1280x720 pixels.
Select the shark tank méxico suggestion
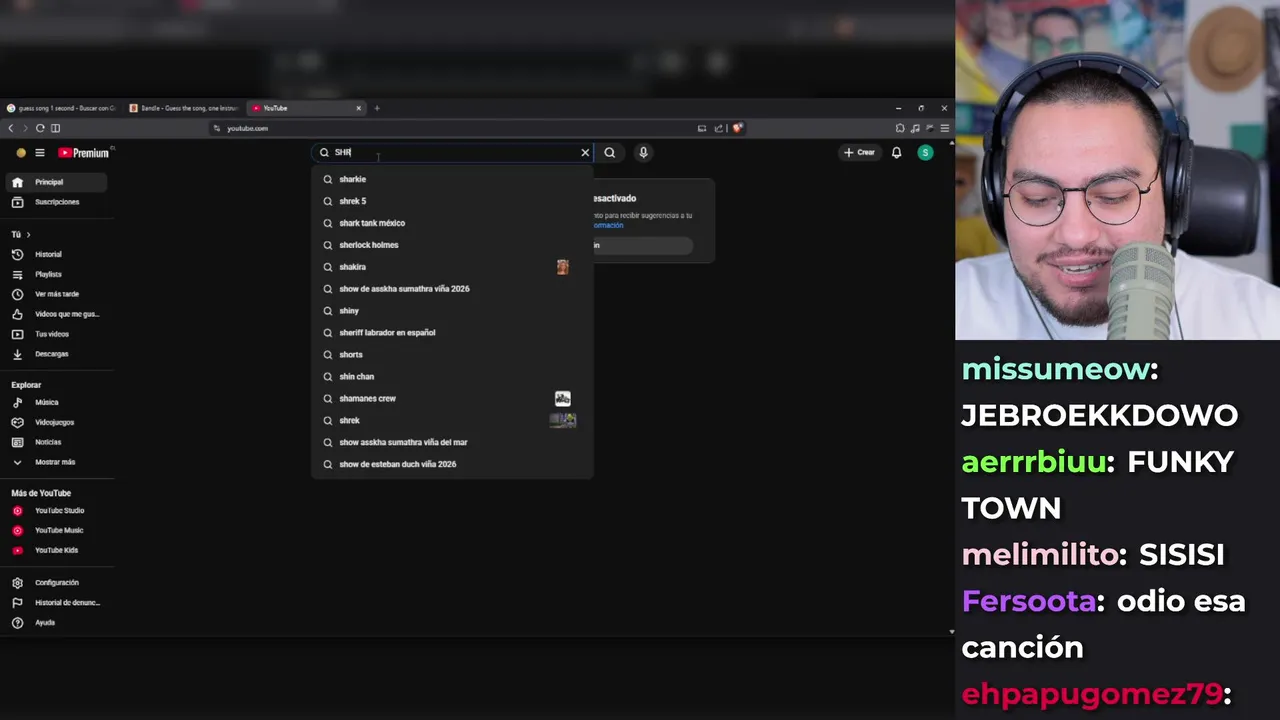click(x=452, y=223)
